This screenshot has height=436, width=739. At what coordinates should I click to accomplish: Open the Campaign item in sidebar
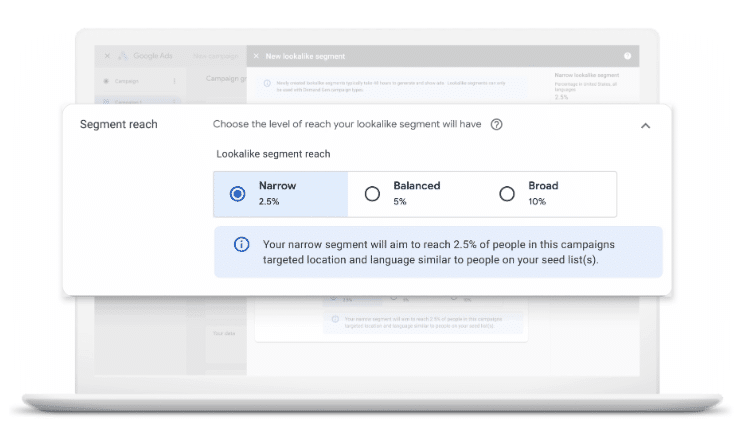(x=127, y=81)
